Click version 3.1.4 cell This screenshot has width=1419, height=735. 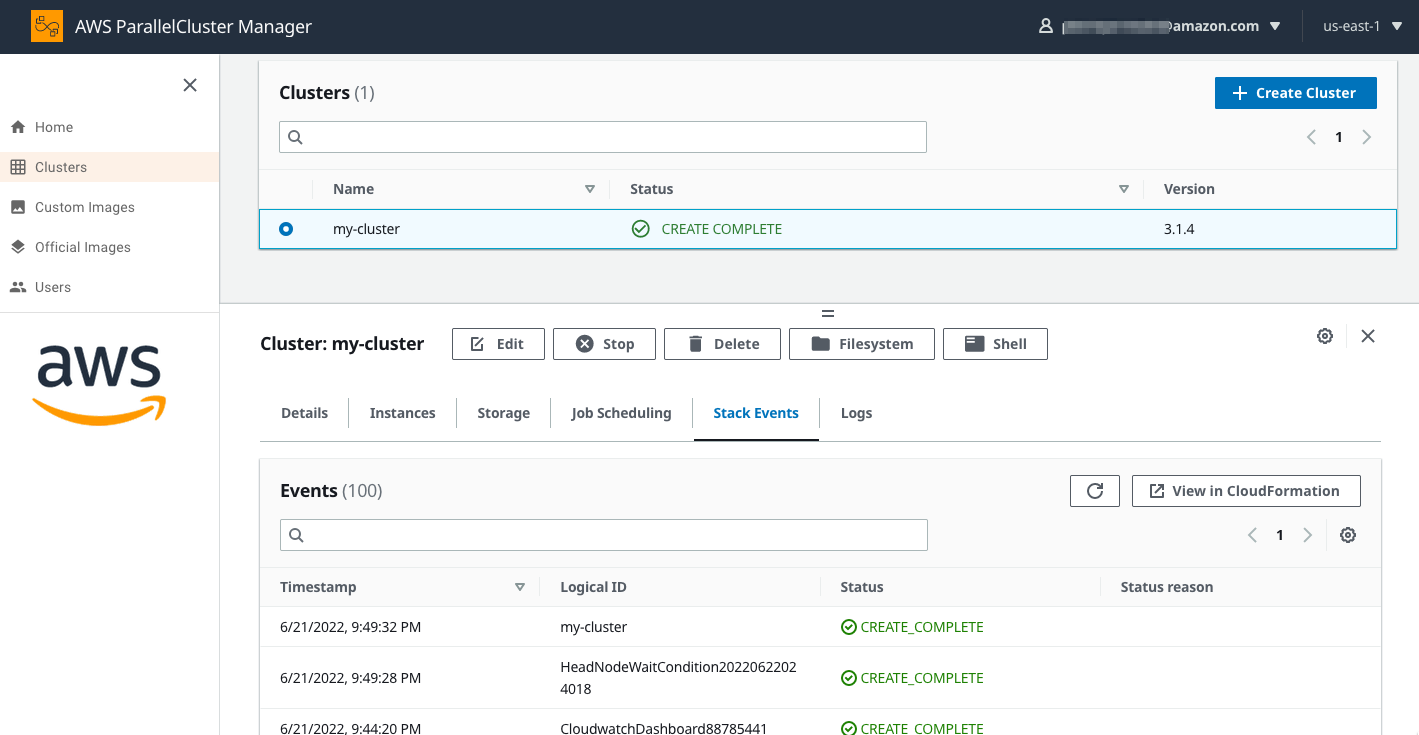(1179, 229)
